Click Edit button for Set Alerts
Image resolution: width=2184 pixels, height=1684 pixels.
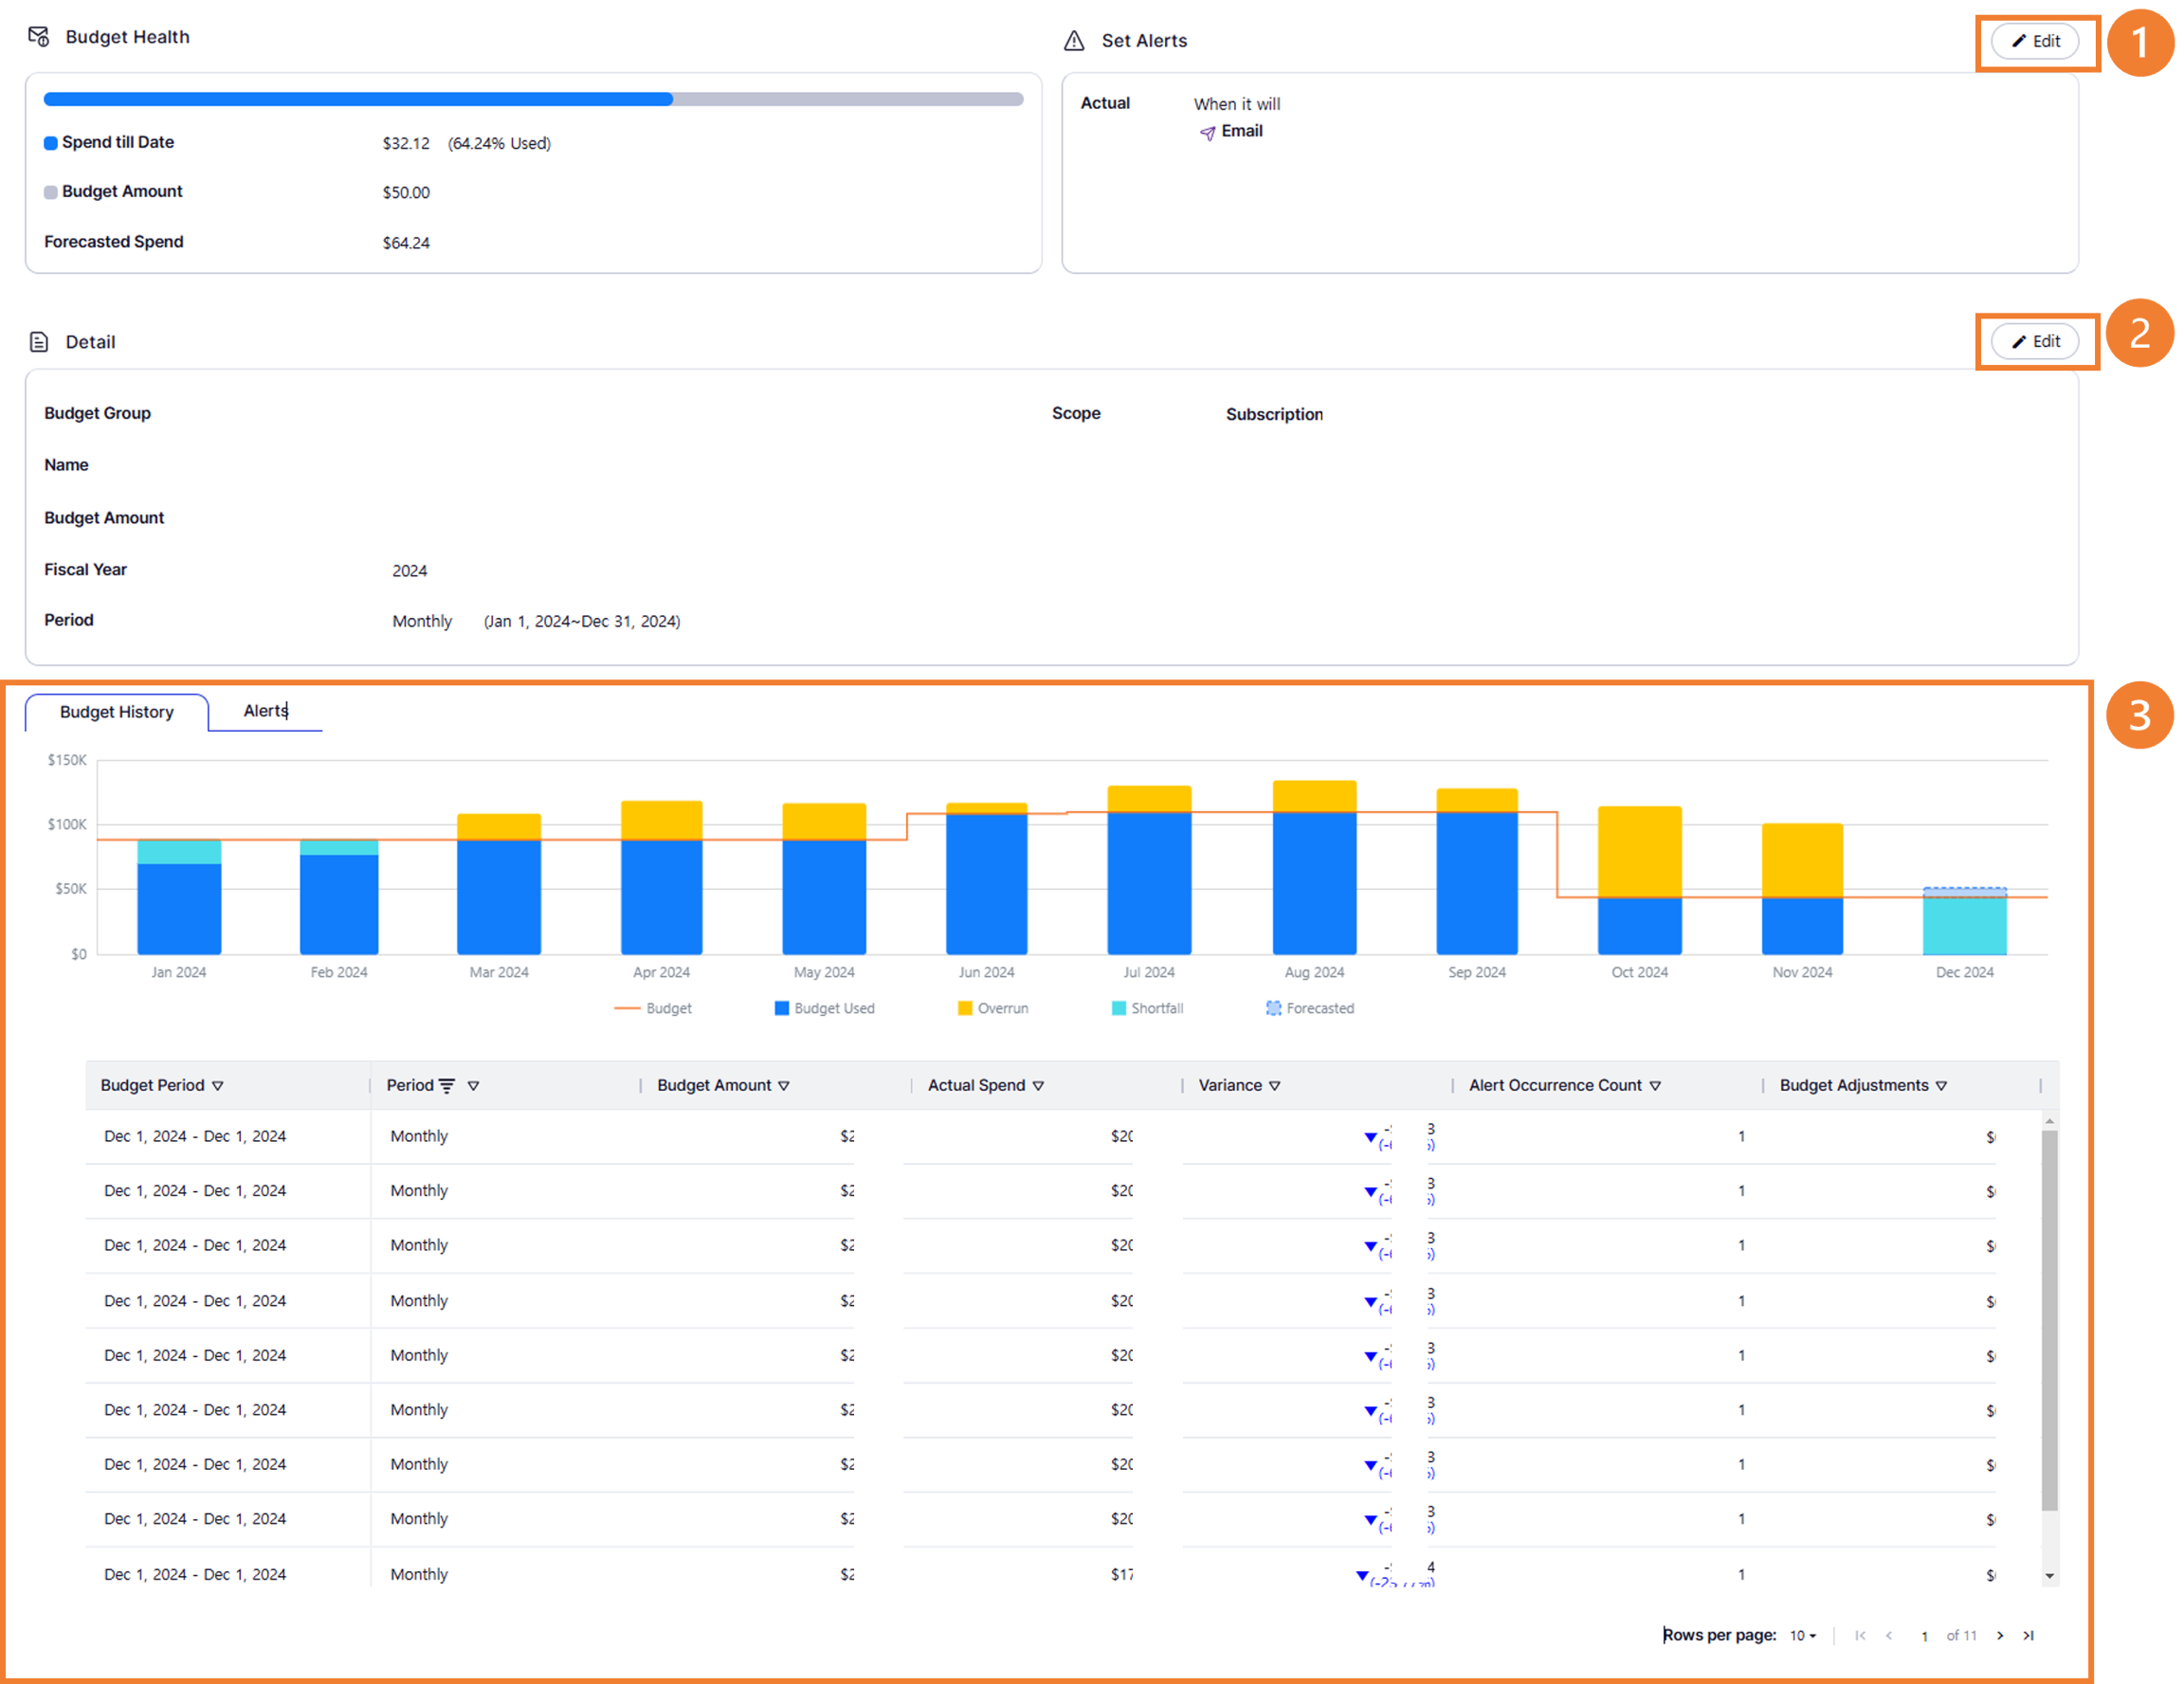(2035, 41)
